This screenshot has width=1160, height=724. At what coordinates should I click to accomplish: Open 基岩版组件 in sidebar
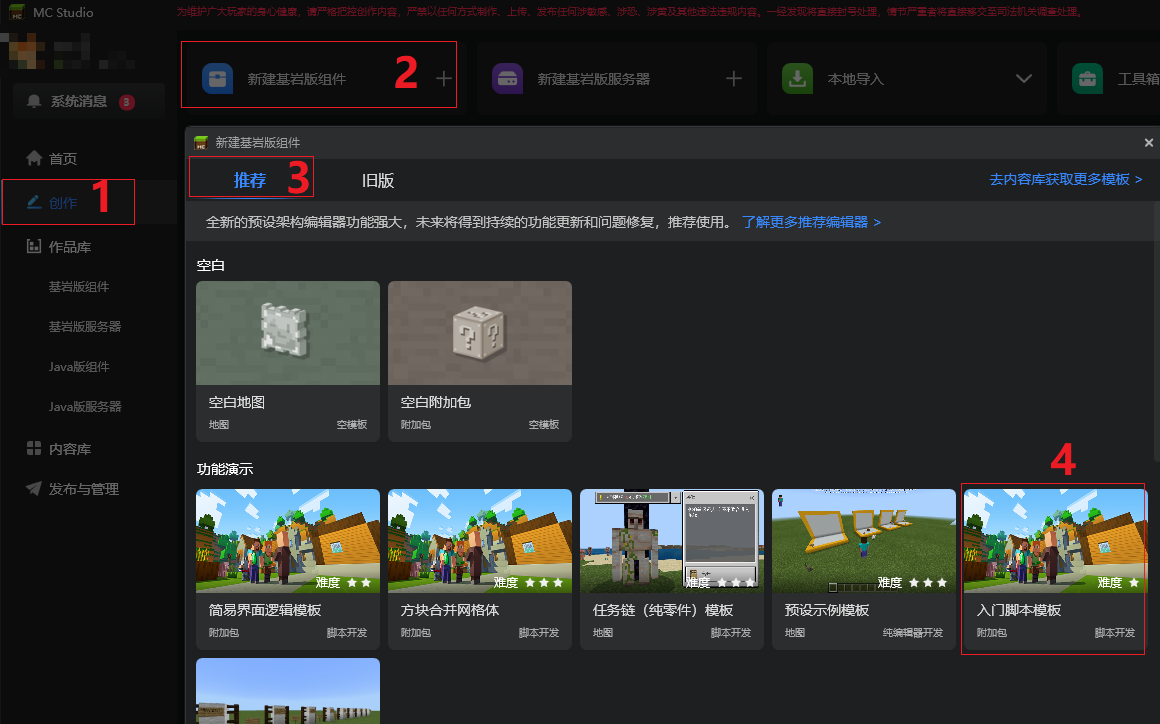(79, 287)
